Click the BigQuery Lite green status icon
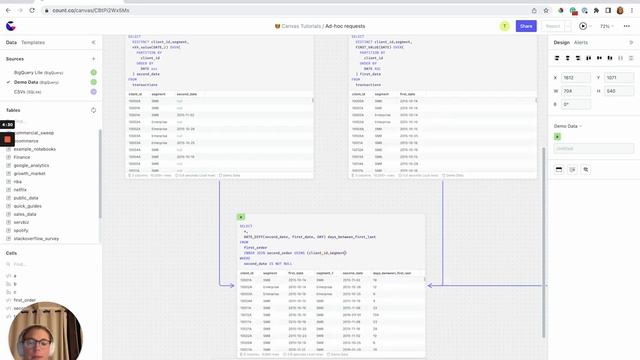The height and width of the screenshot is (360, 640). (x=93, y=73)
